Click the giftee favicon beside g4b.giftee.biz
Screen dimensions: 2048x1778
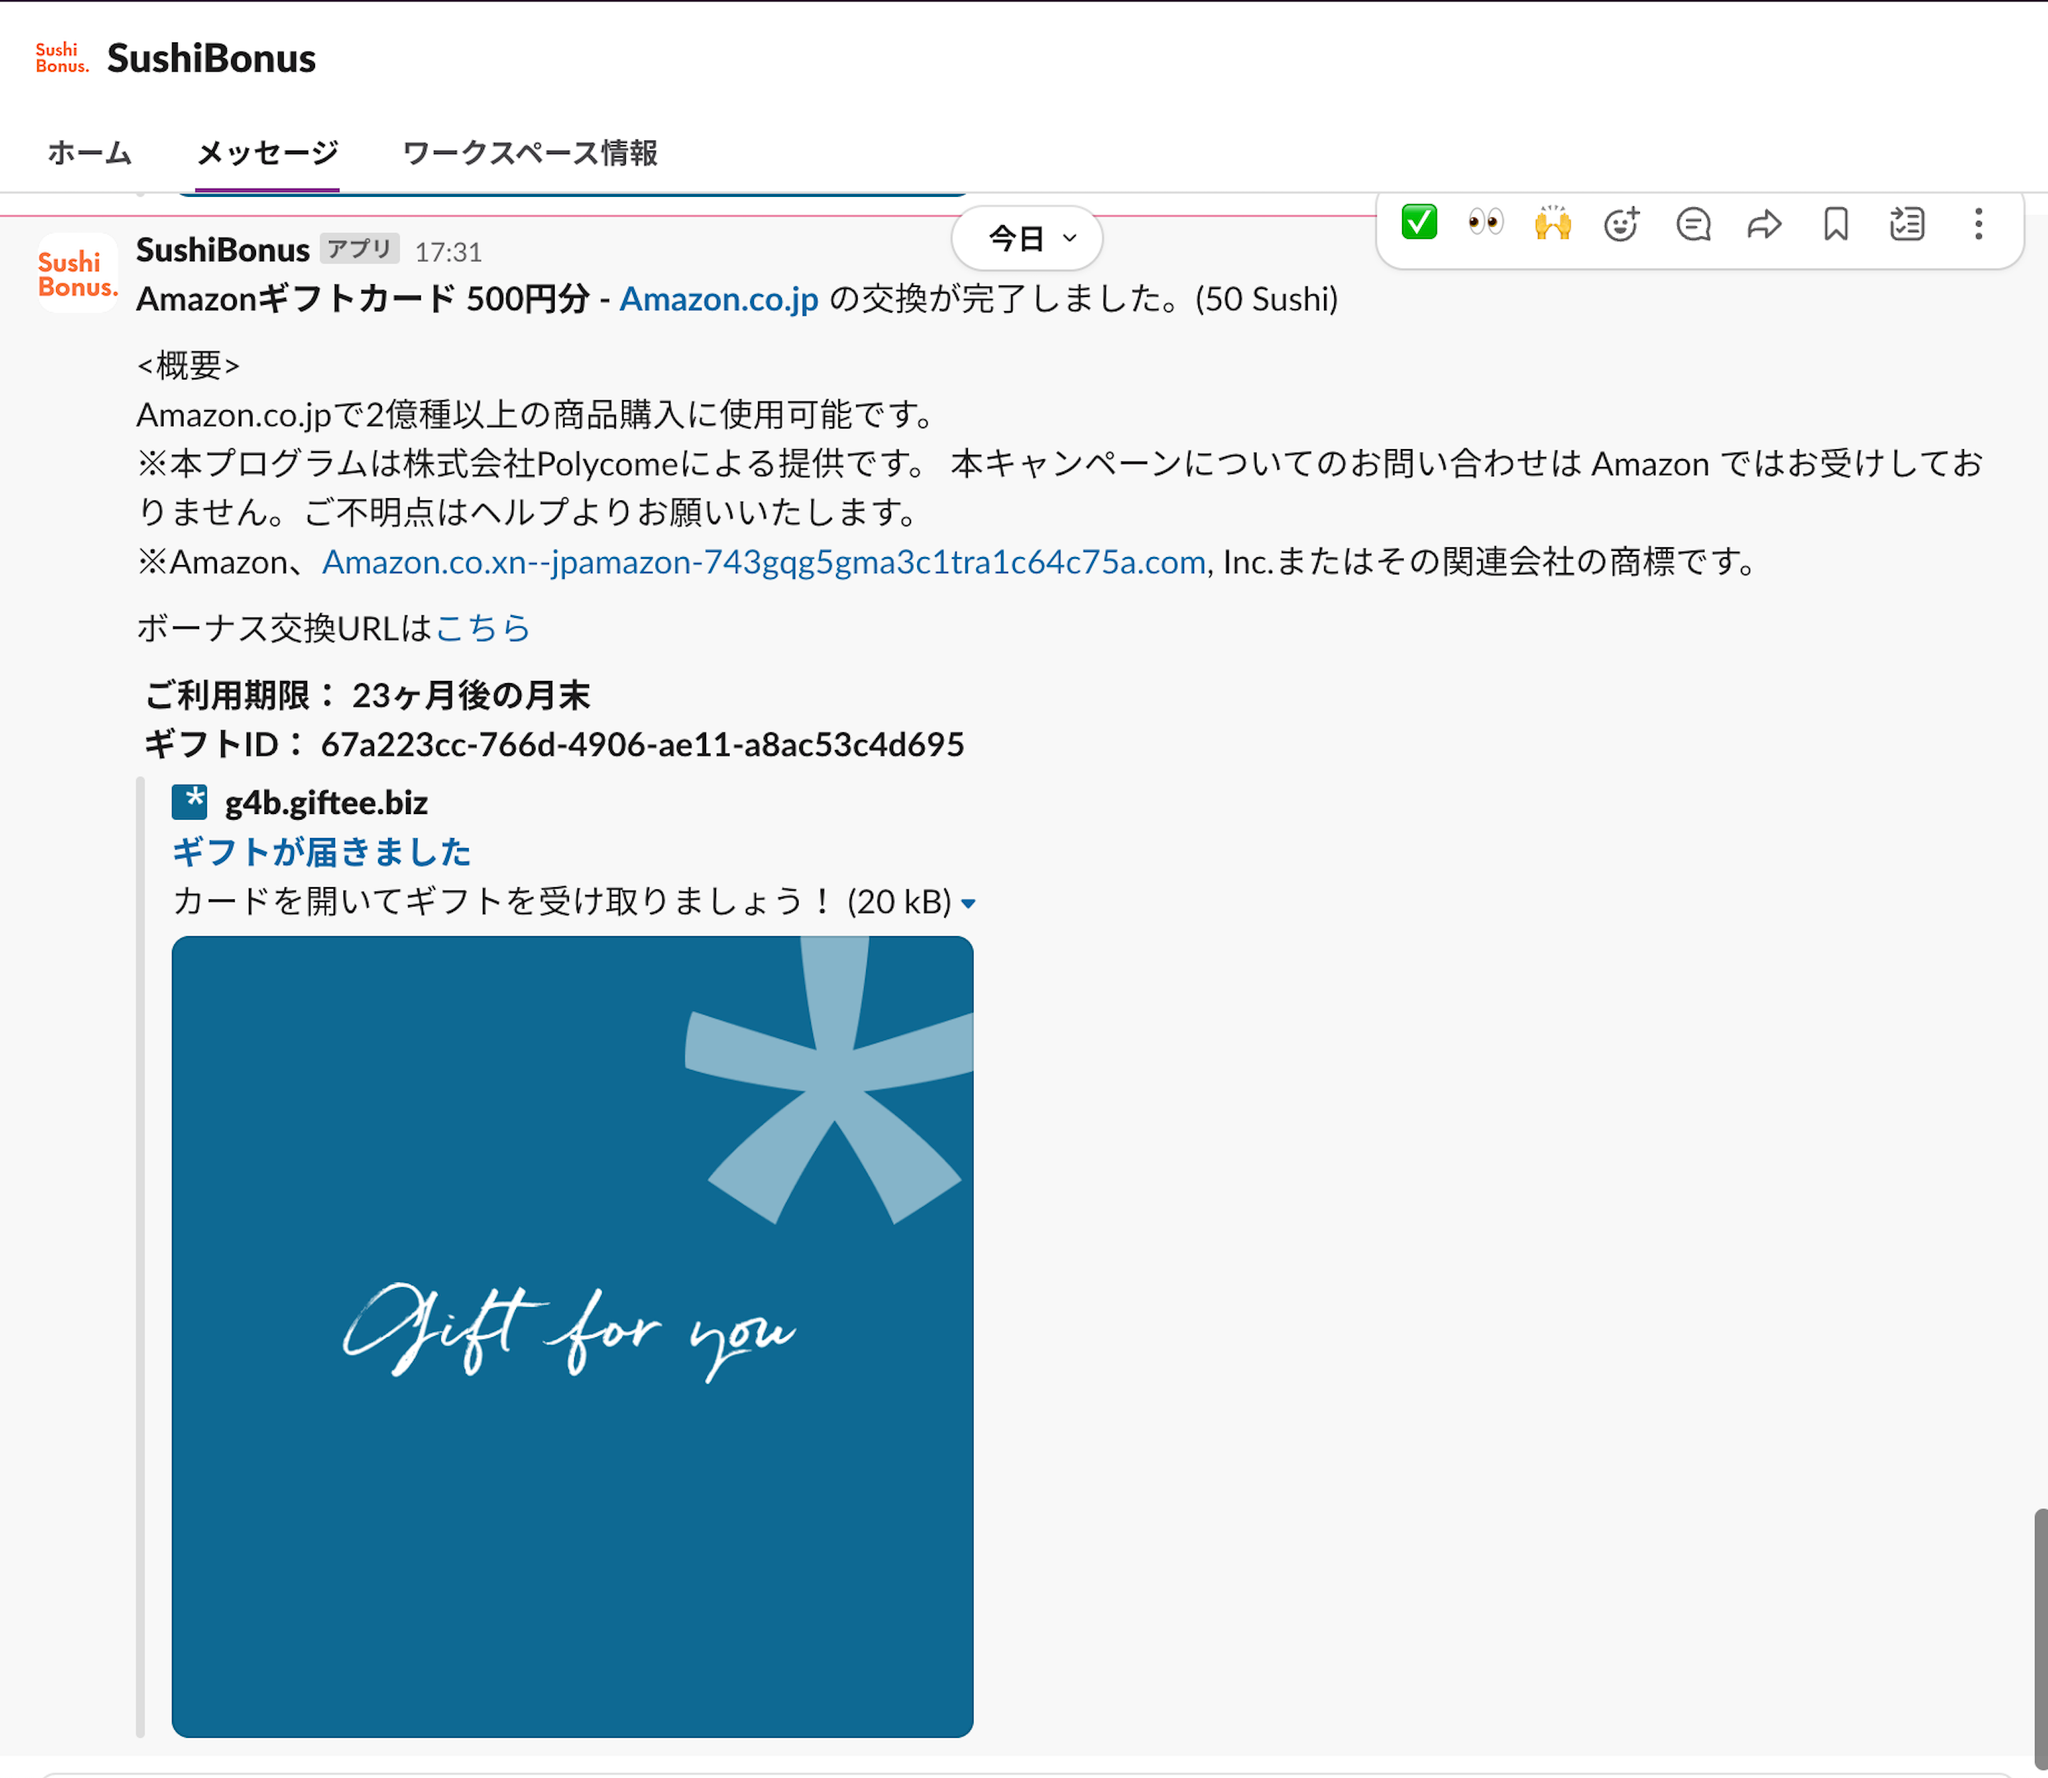[190, 802]
